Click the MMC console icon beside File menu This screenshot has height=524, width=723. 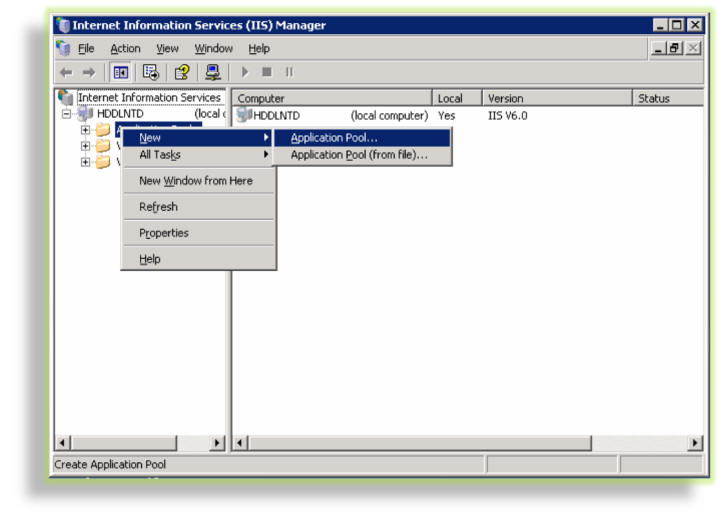[x=63, y=48]
